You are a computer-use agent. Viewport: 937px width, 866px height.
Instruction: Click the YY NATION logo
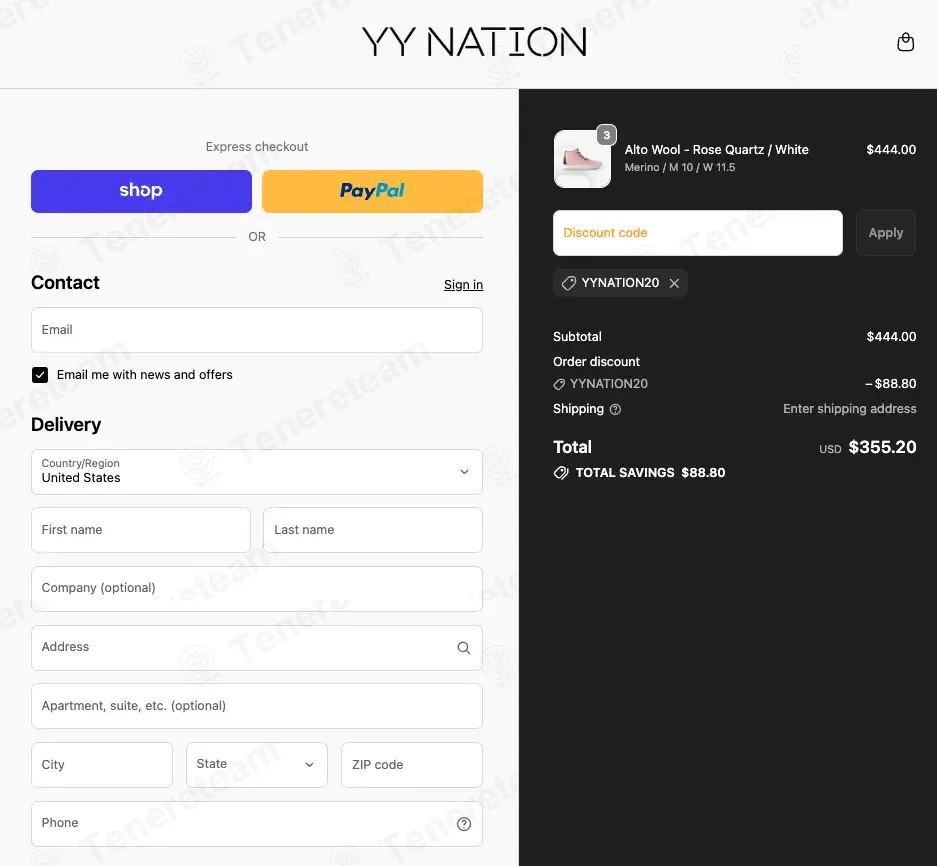(x=474, y=42)
